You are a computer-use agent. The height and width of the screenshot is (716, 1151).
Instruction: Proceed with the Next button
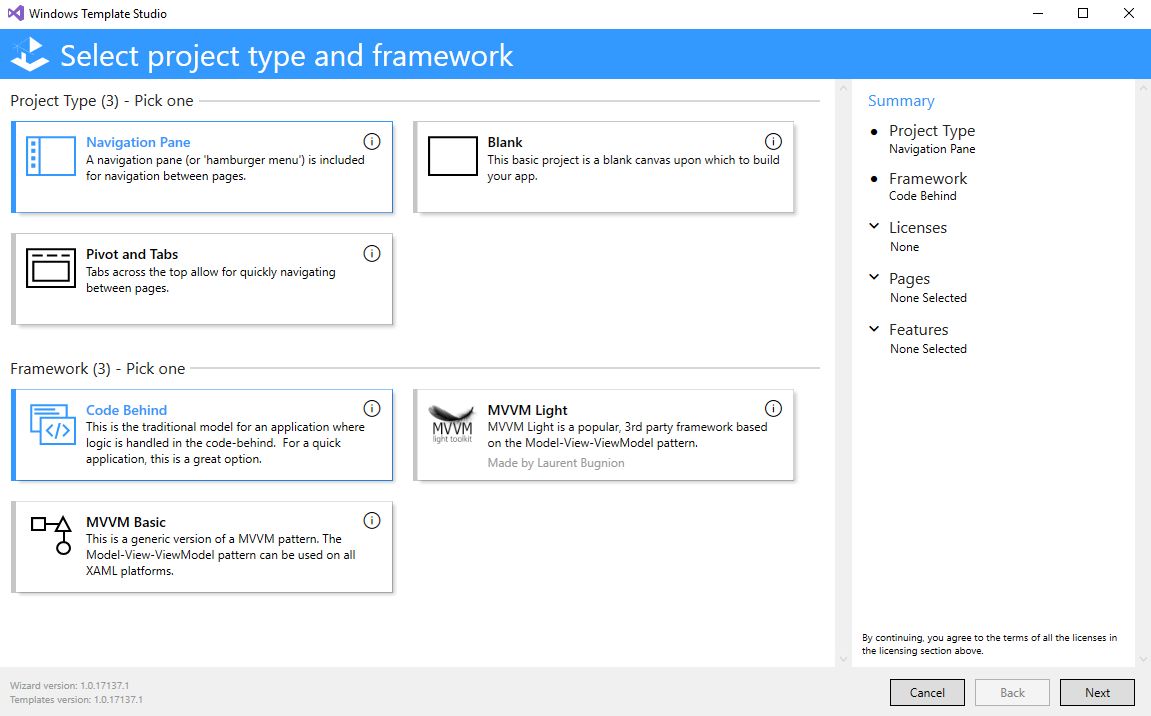click(x=1097, y=693)
